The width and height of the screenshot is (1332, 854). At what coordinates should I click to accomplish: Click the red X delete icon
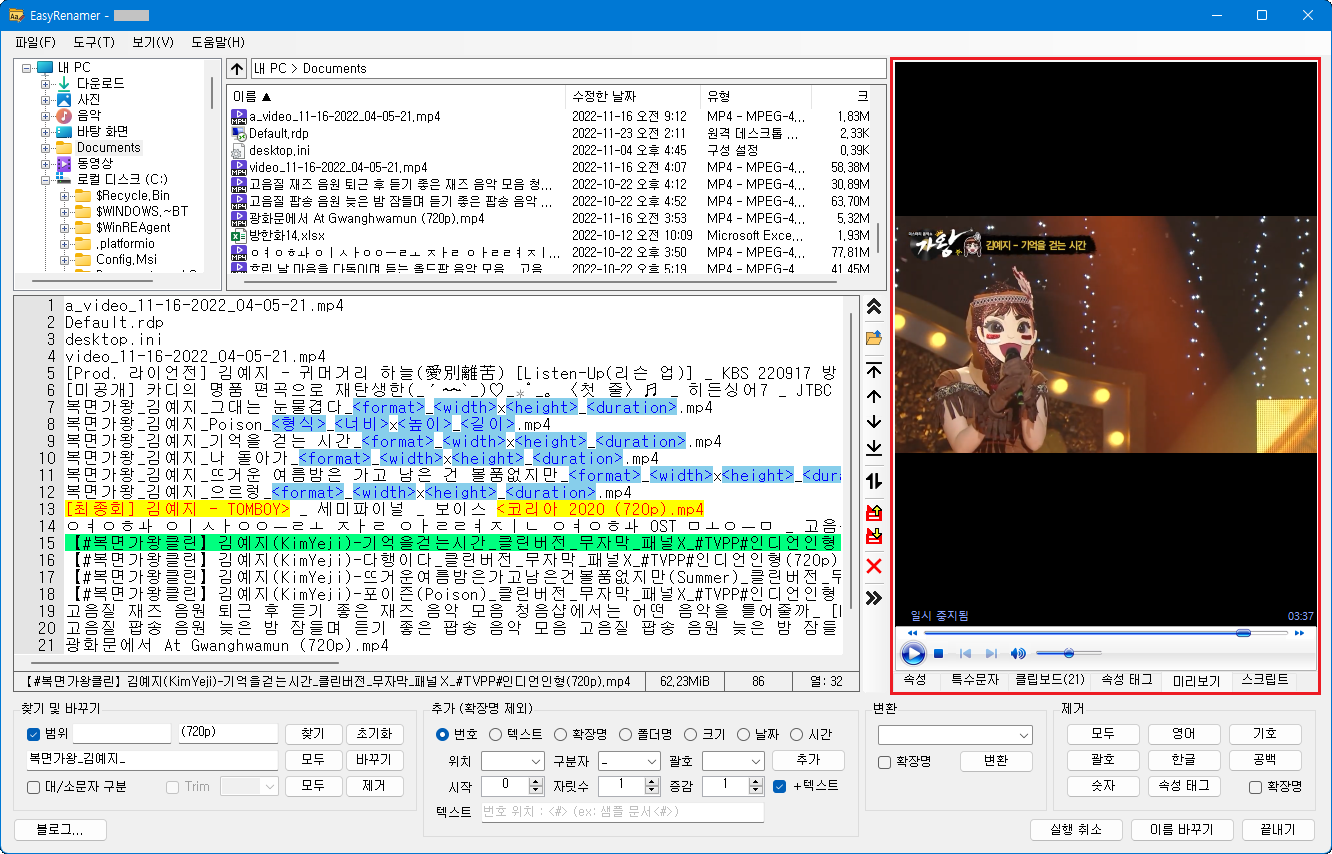[x=873, y=567]
